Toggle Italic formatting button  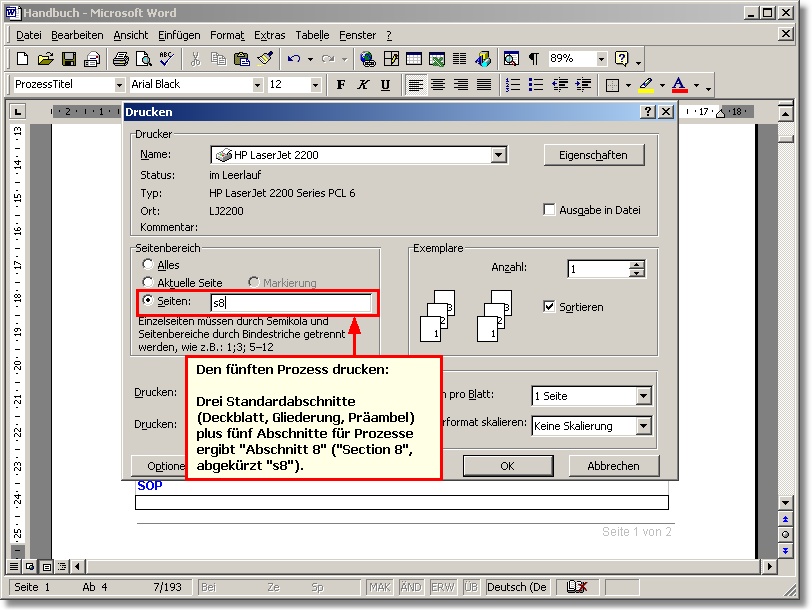coord(362,85)
